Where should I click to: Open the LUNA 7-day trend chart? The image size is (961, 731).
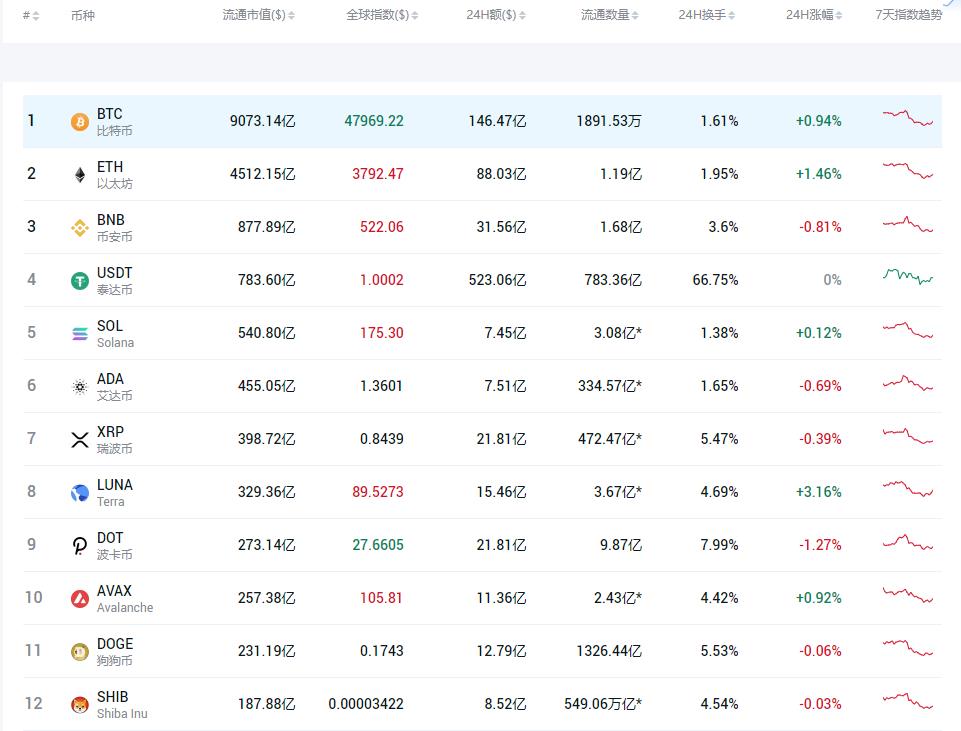tap(908, 489)
